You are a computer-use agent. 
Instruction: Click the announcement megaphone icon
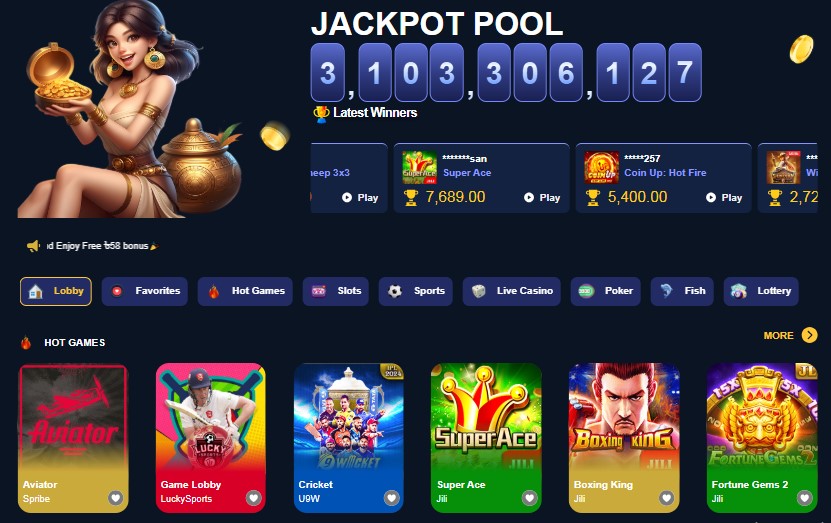click(33, 246)
